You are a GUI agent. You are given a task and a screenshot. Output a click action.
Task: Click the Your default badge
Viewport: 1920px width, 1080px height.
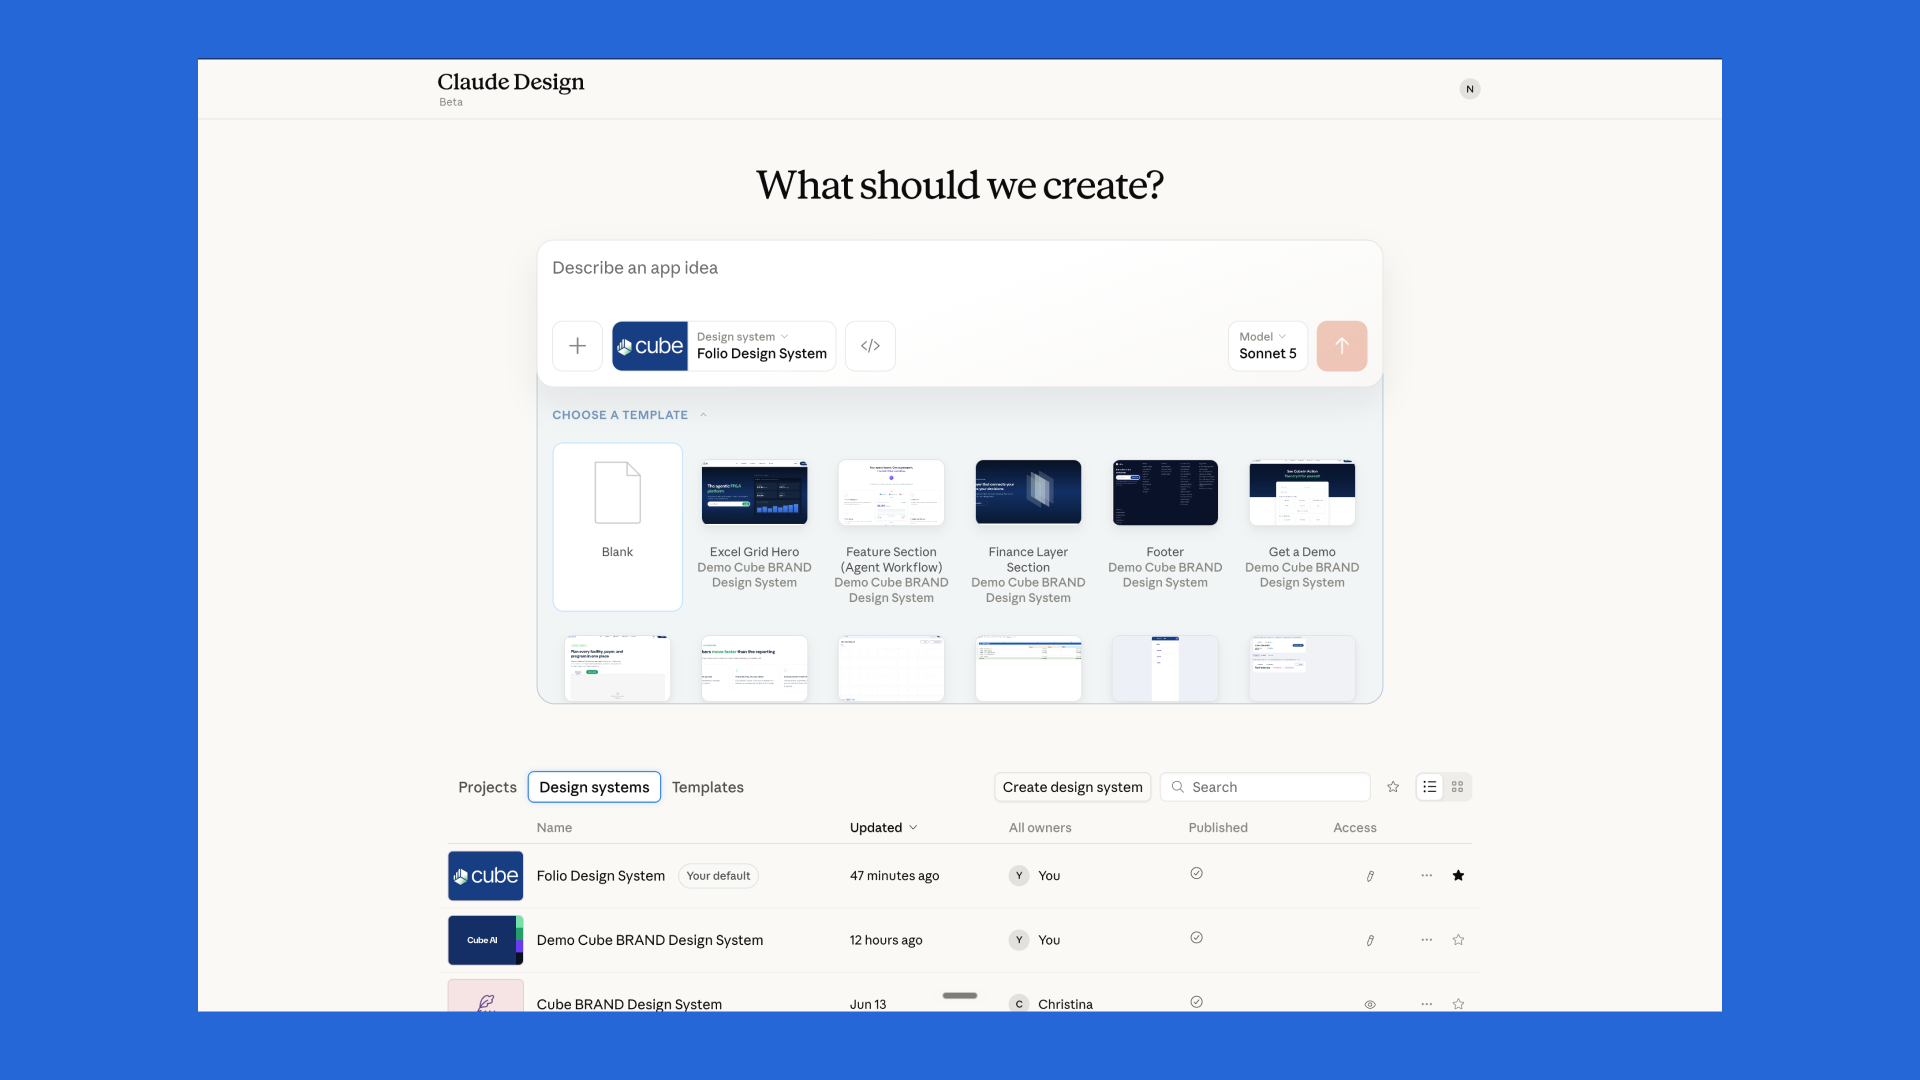(x=718, y=876)
